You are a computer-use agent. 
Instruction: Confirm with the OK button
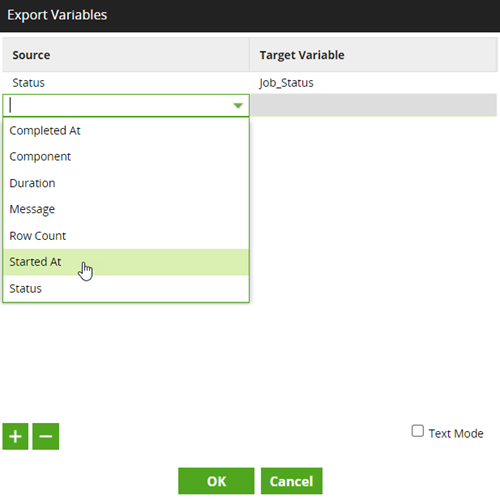(x=216, y=481)
